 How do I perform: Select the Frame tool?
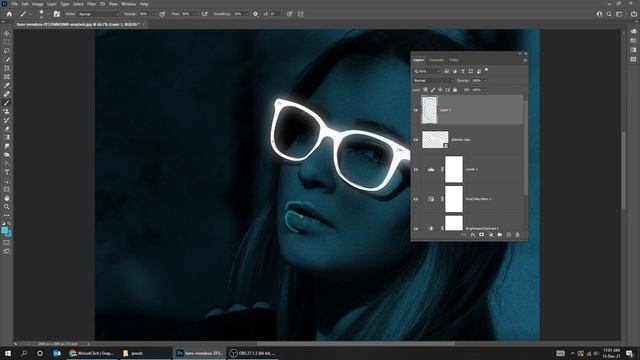point(7,76)
